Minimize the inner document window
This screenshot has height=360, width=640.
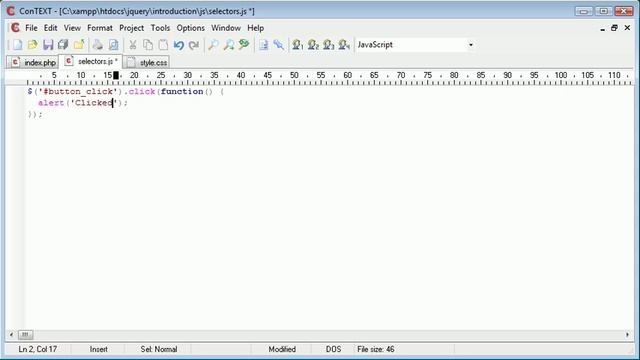602,28
